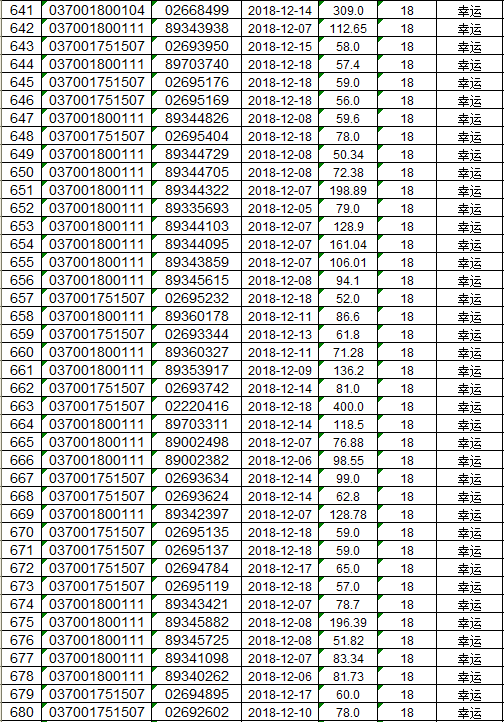Click amount 136.2 in row 661
The image size is (504, 722).
[x=348, y=370]
